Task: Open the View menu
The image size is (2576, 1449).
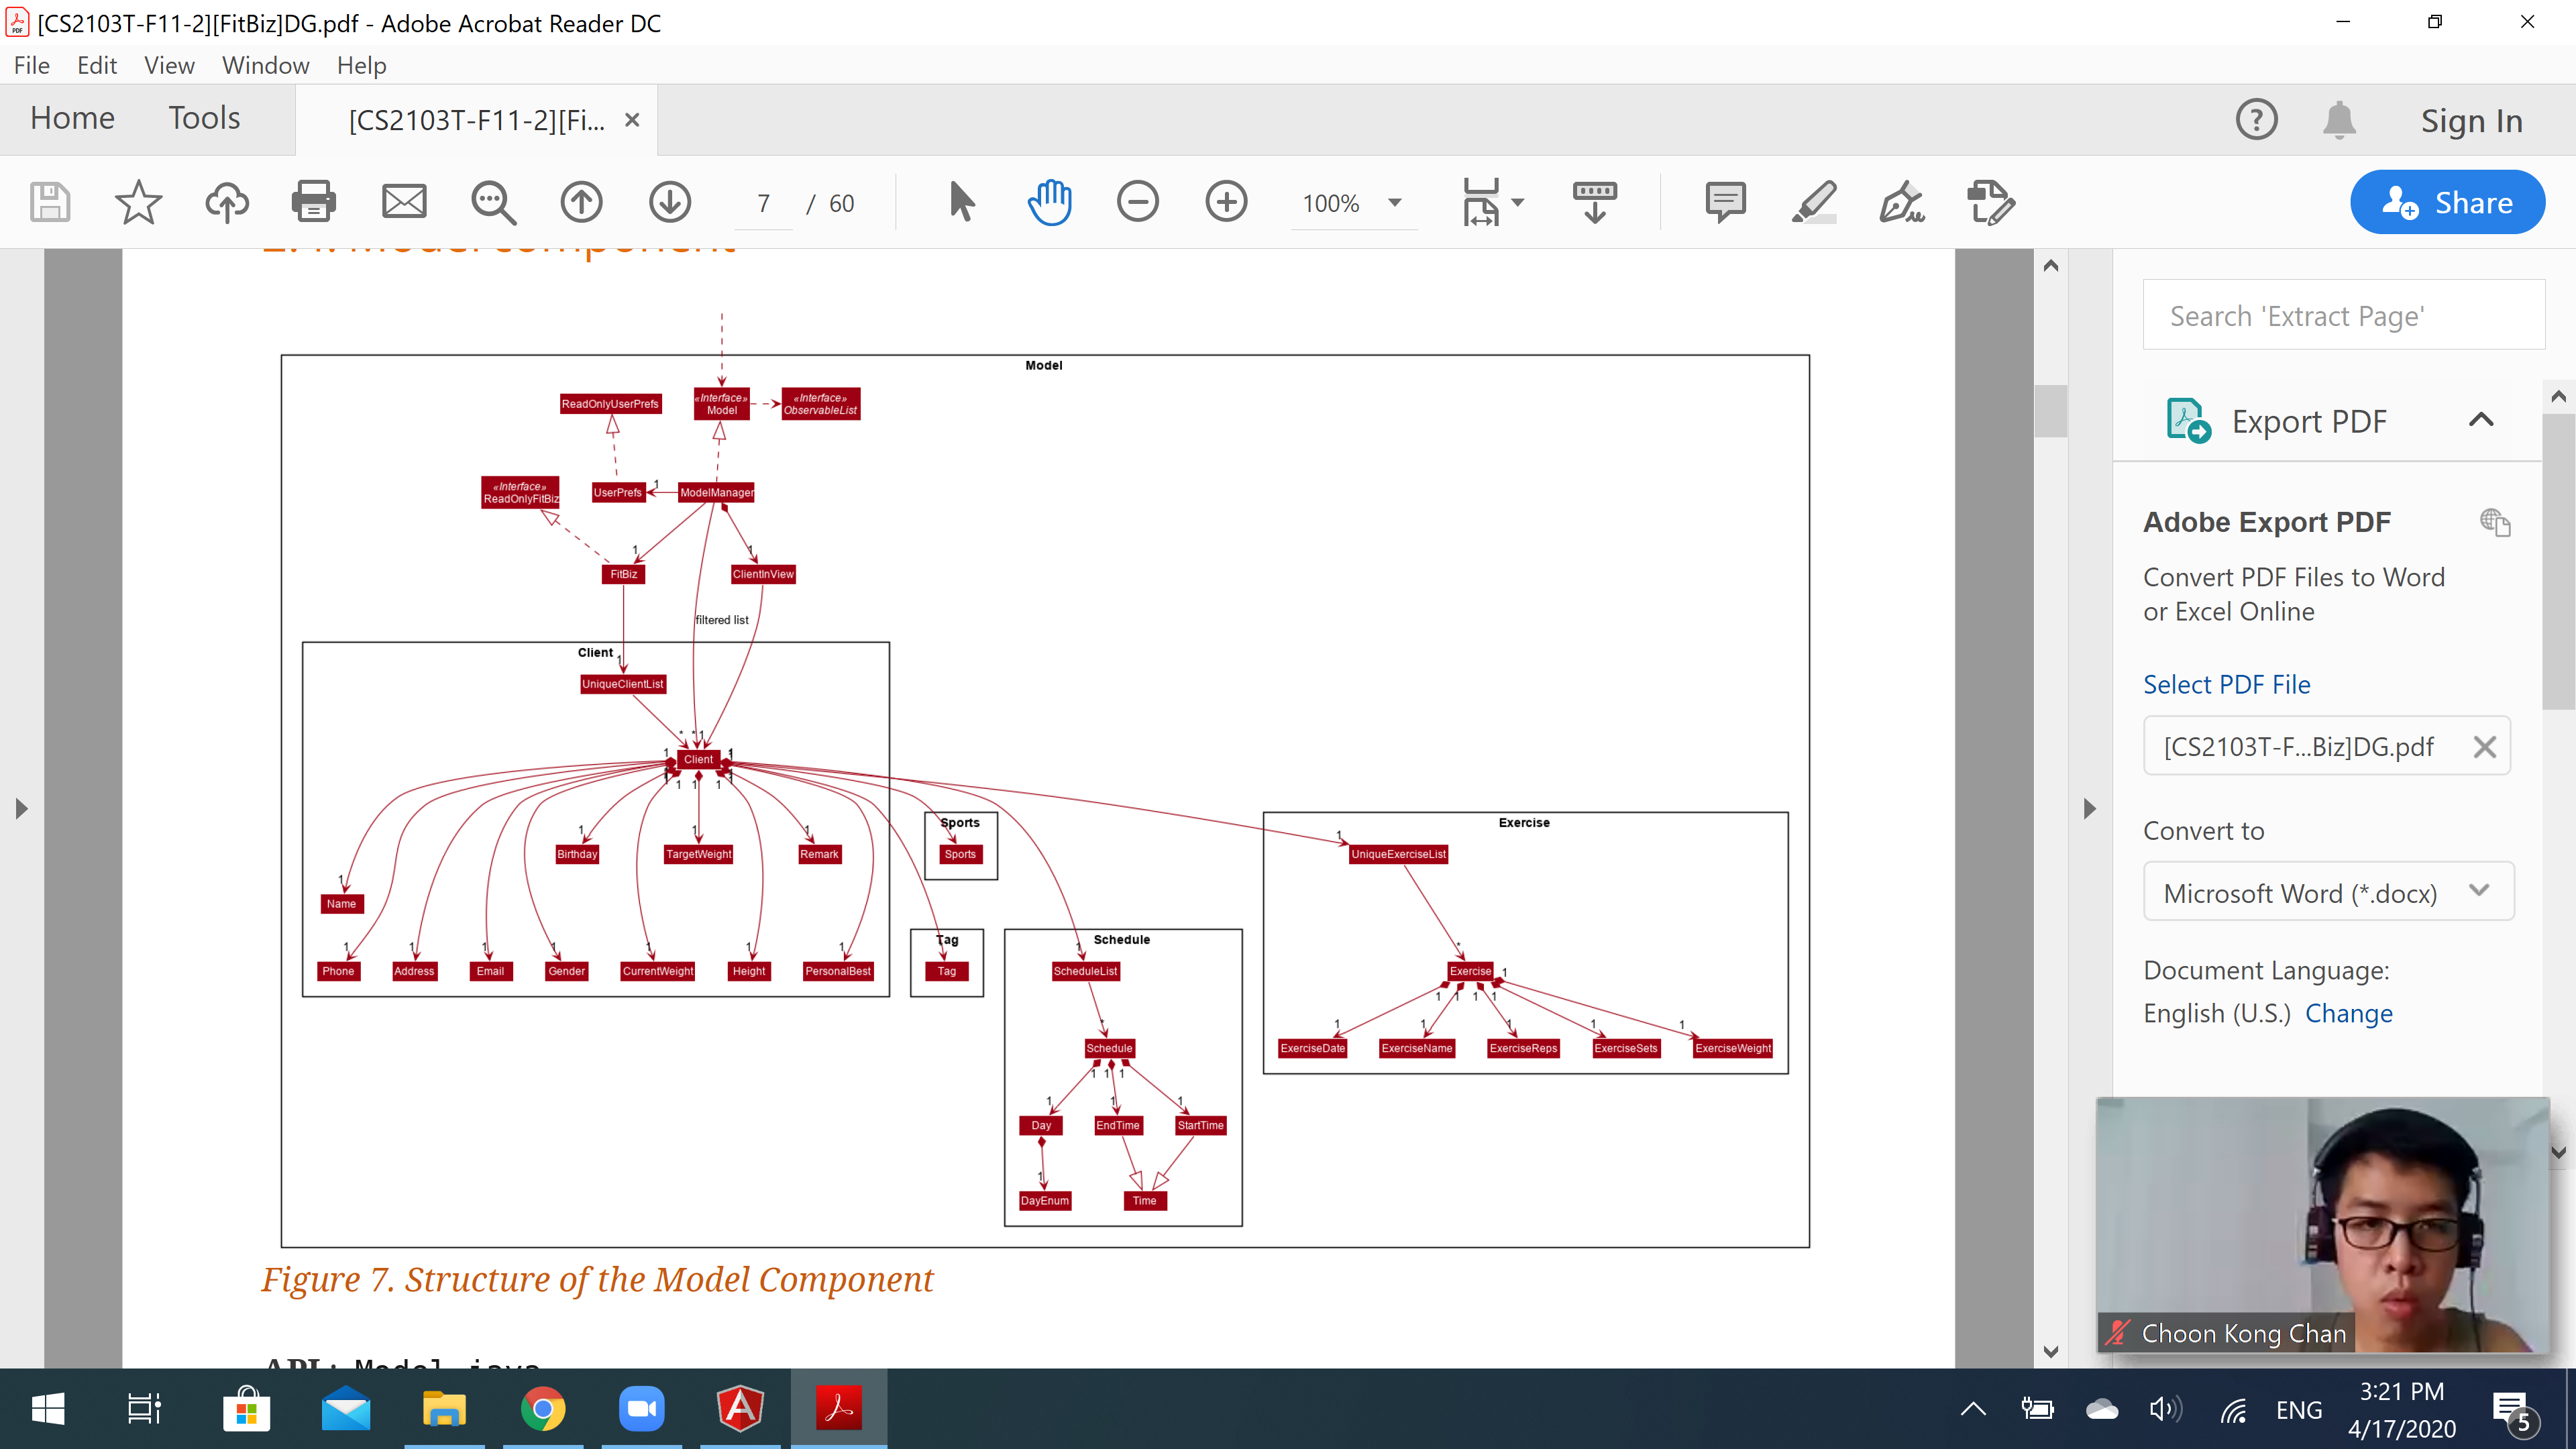Action: pos(168,65)
